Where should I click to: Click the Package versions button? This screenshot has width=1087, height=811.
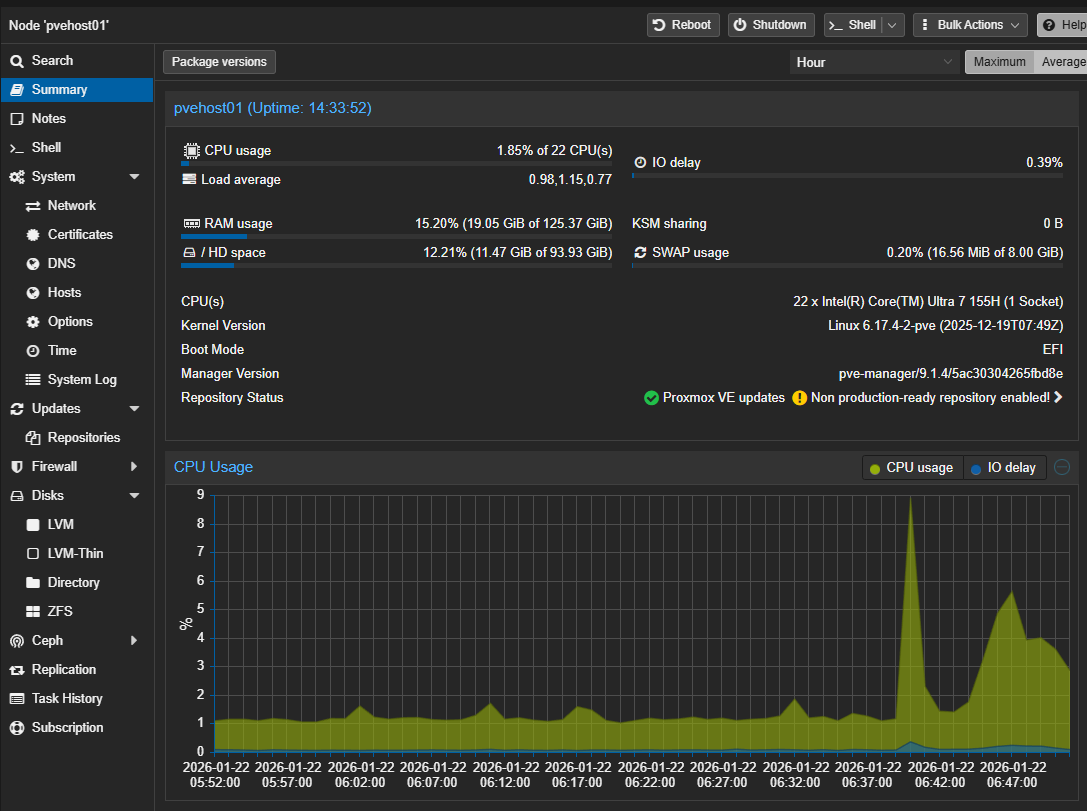(x=219, y=62)
